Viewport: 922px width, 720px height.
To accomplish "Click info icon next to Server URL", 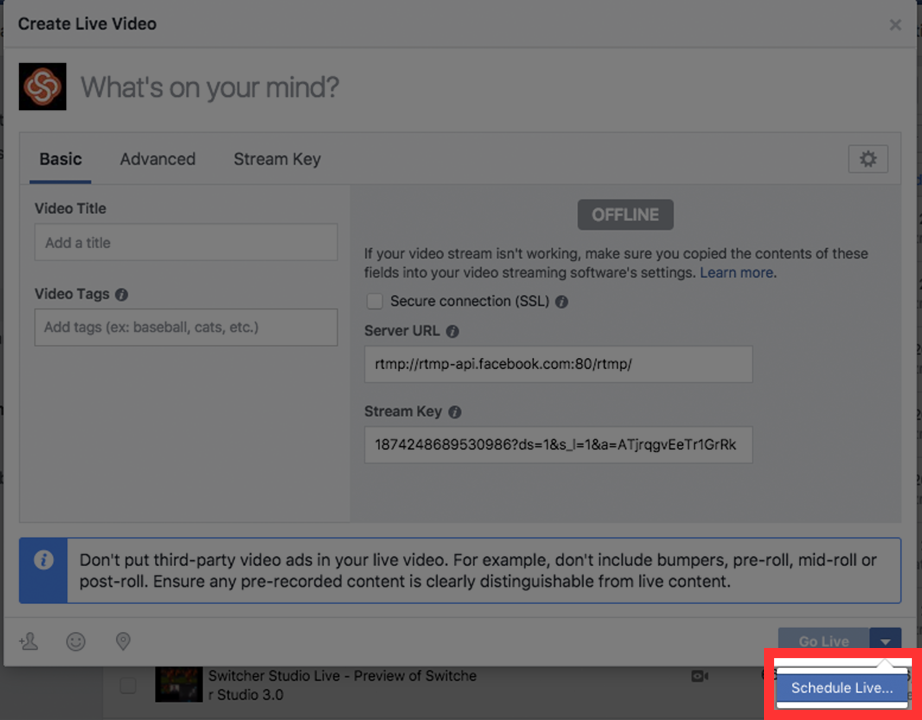I will tap(452, 331).
